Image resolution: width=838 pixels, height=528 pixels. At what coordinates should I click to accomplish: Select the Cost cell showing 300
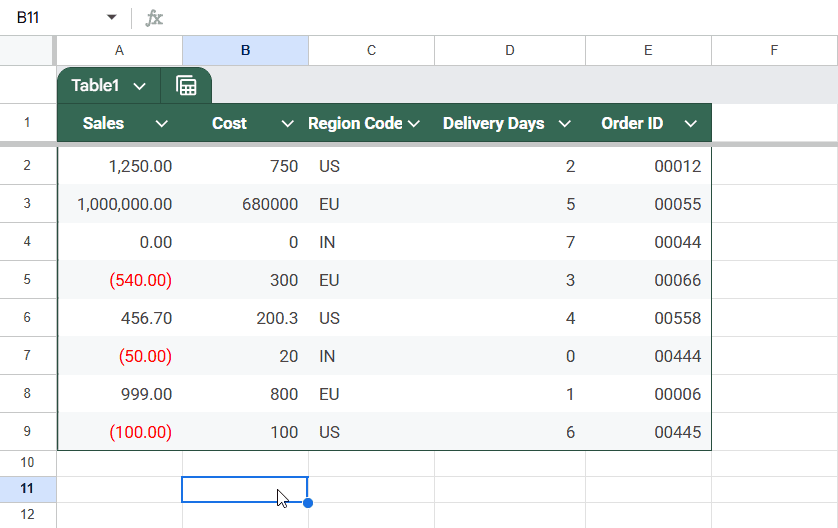point(245,280)
